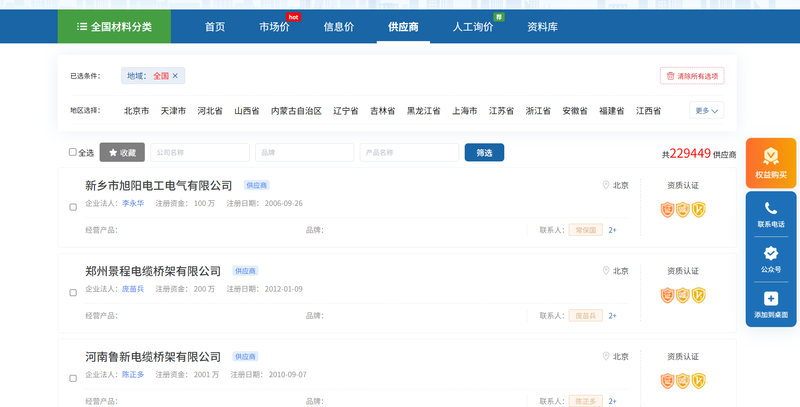
Task: Open 新乡市旭阳电工电气有限公司 company page
Action: [x=159, y=186]
